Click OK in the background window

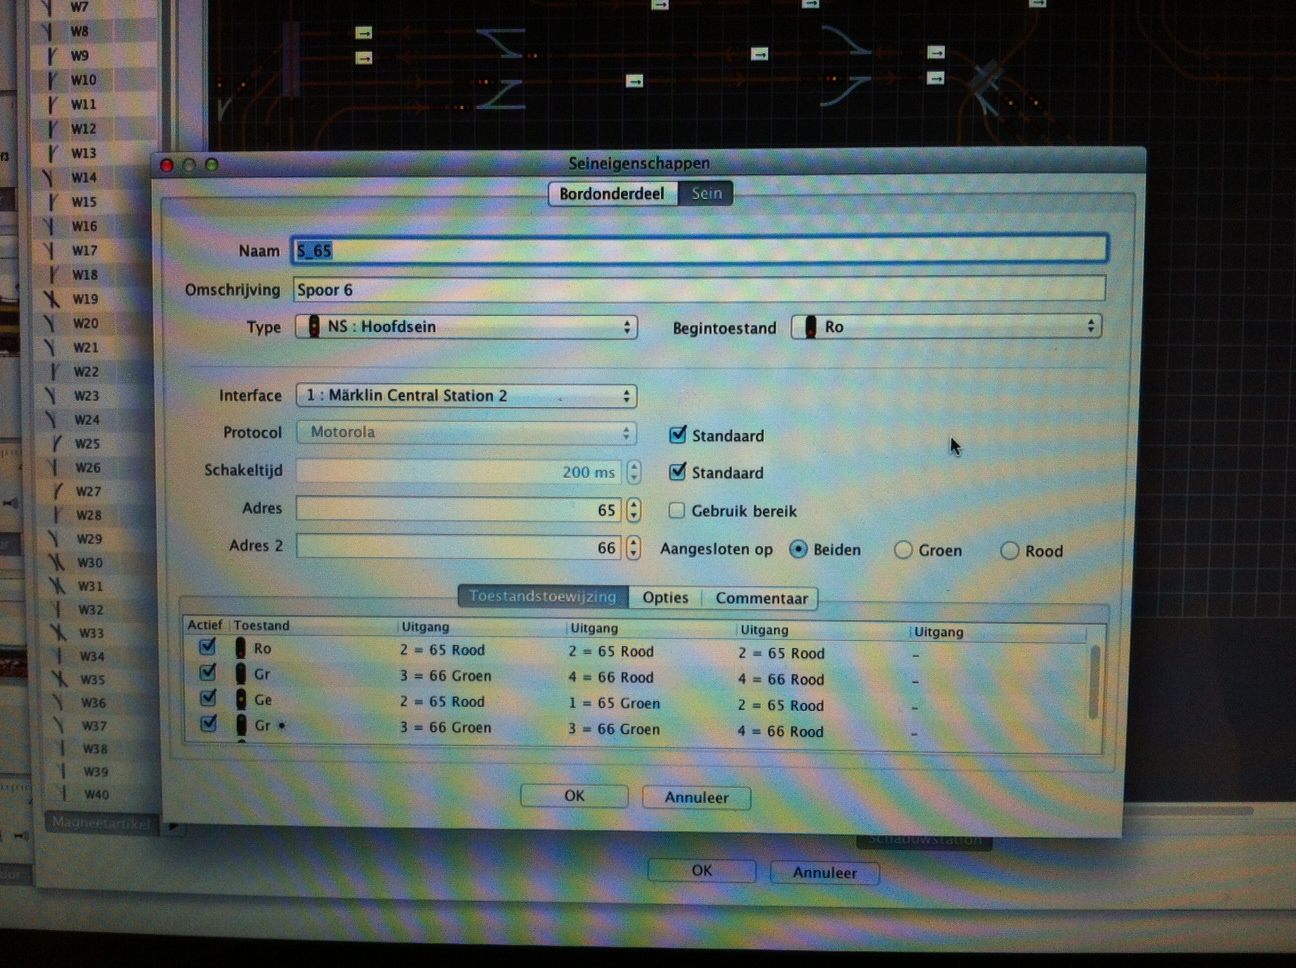(702, 870)
